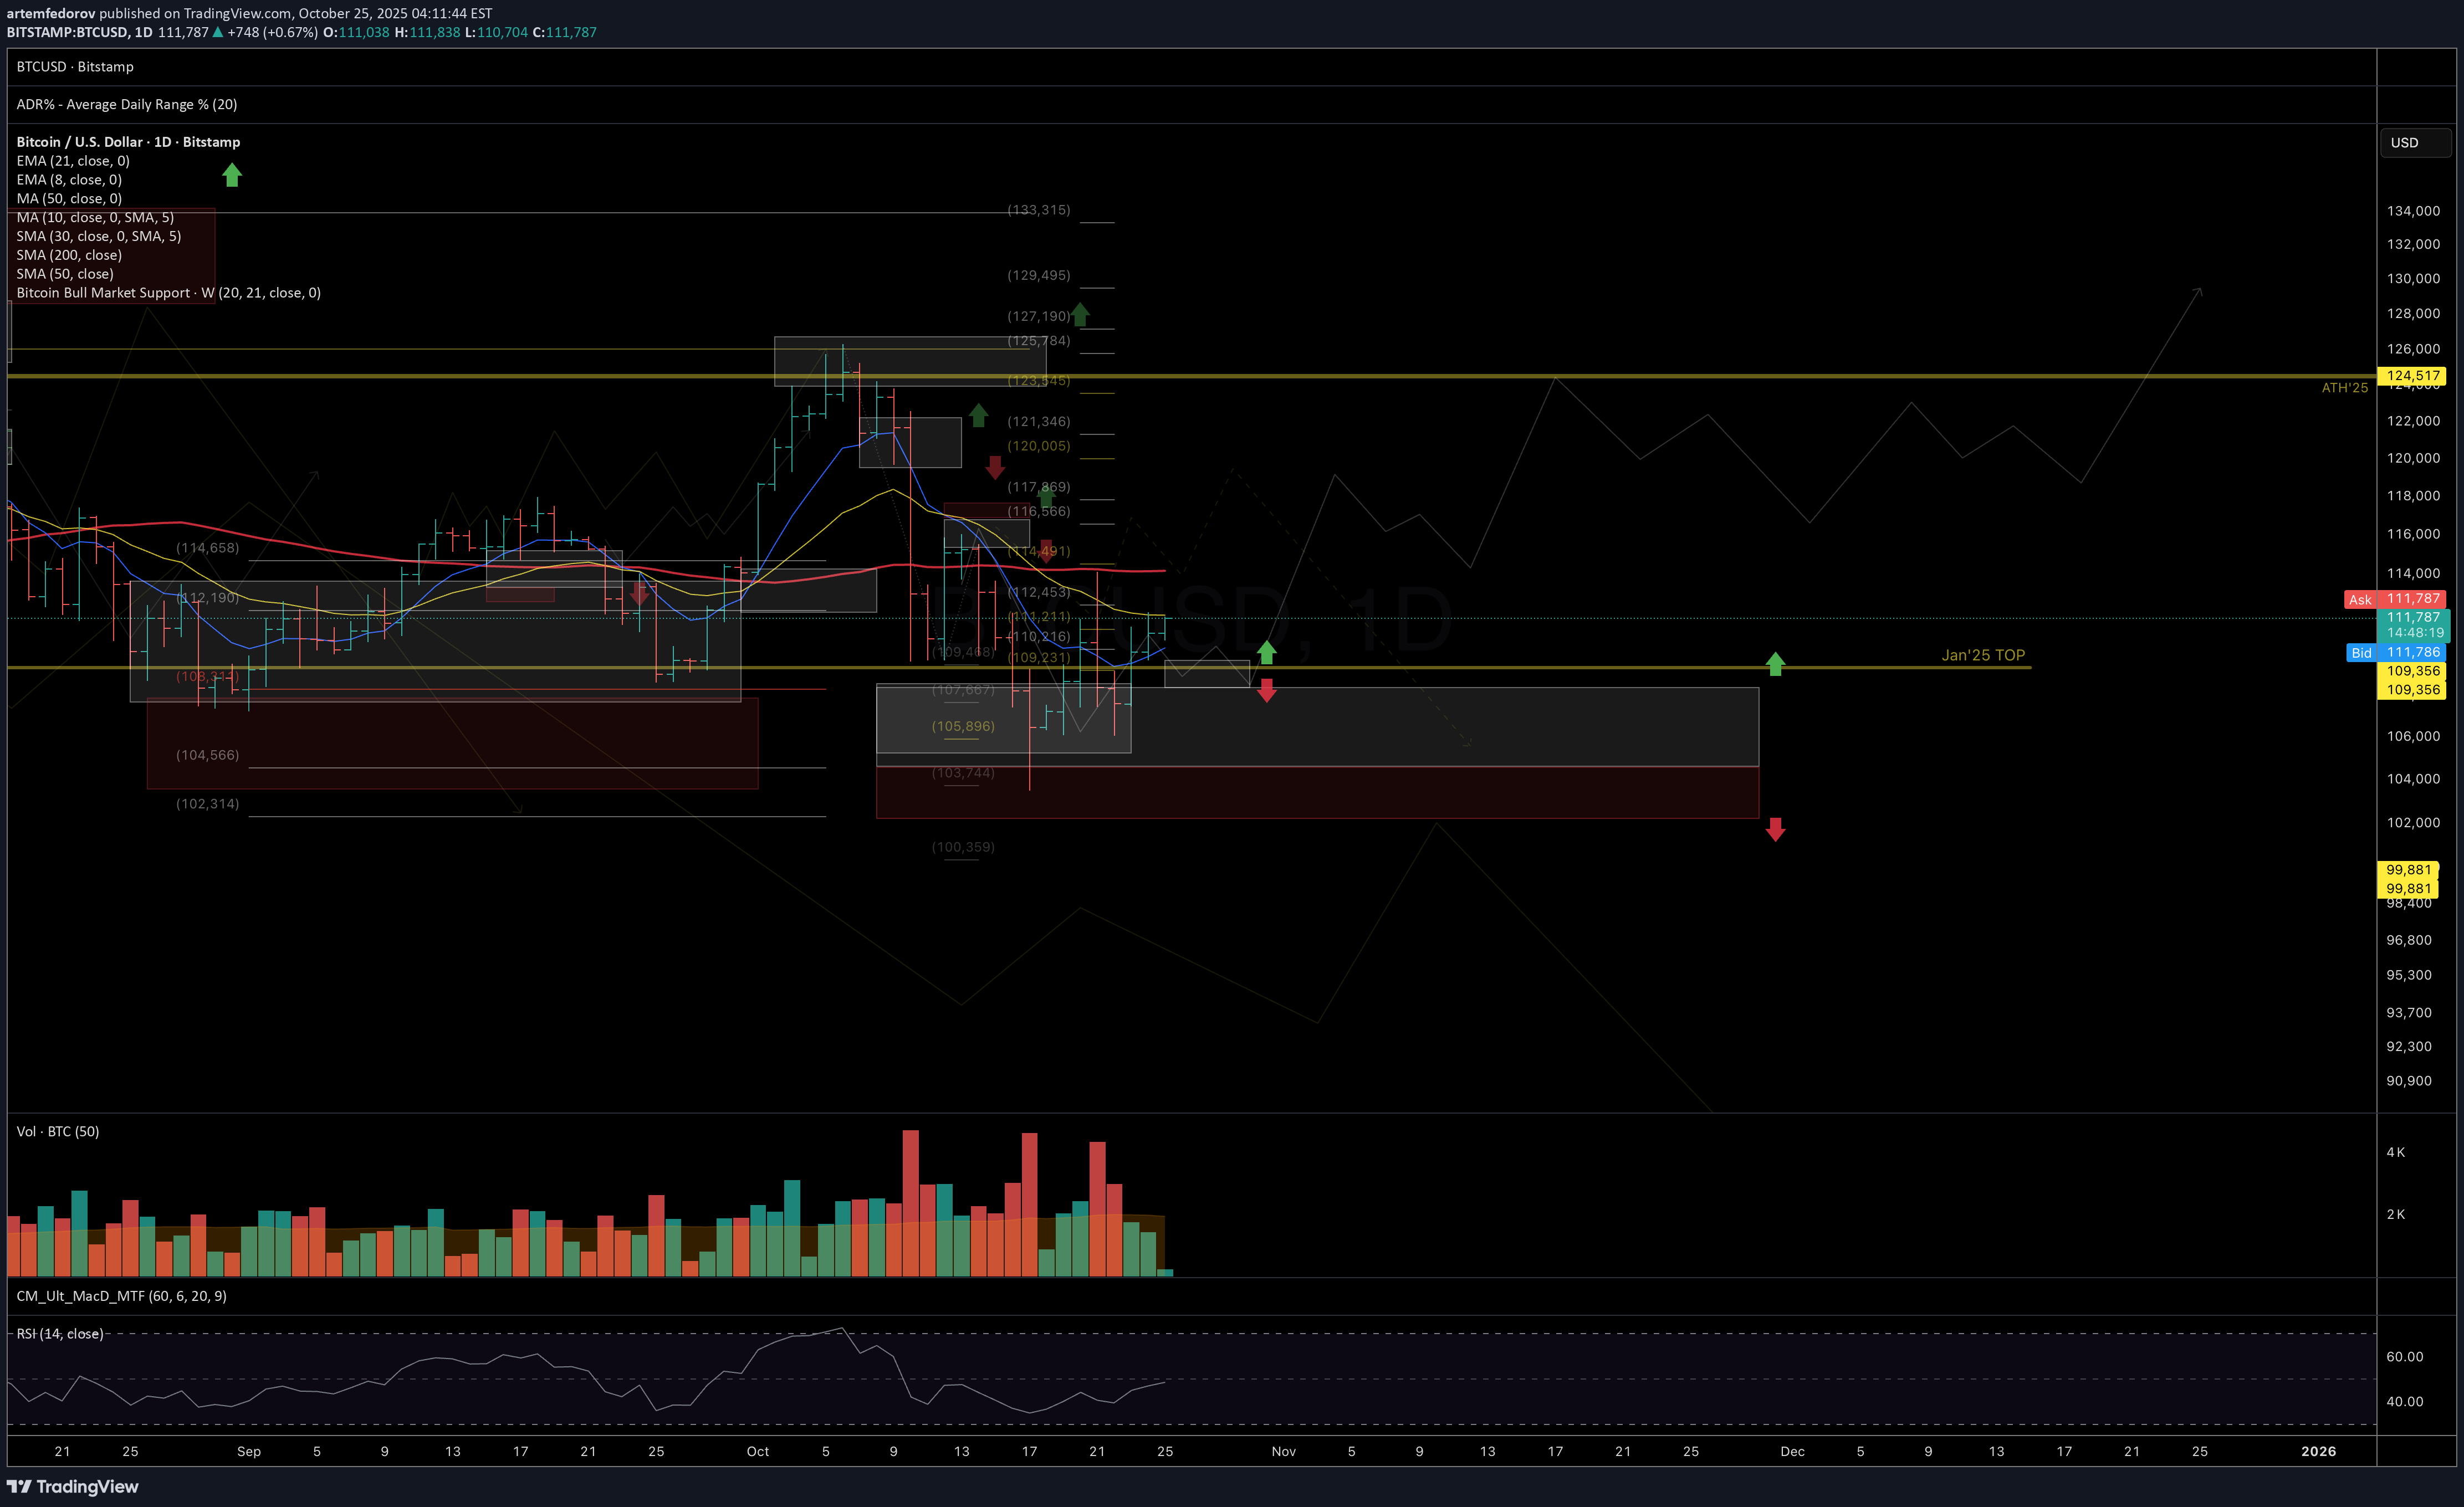Click the yellow 124,517 price tag
This screenshot has height=1507, width=2464.
coord(2412,376)
